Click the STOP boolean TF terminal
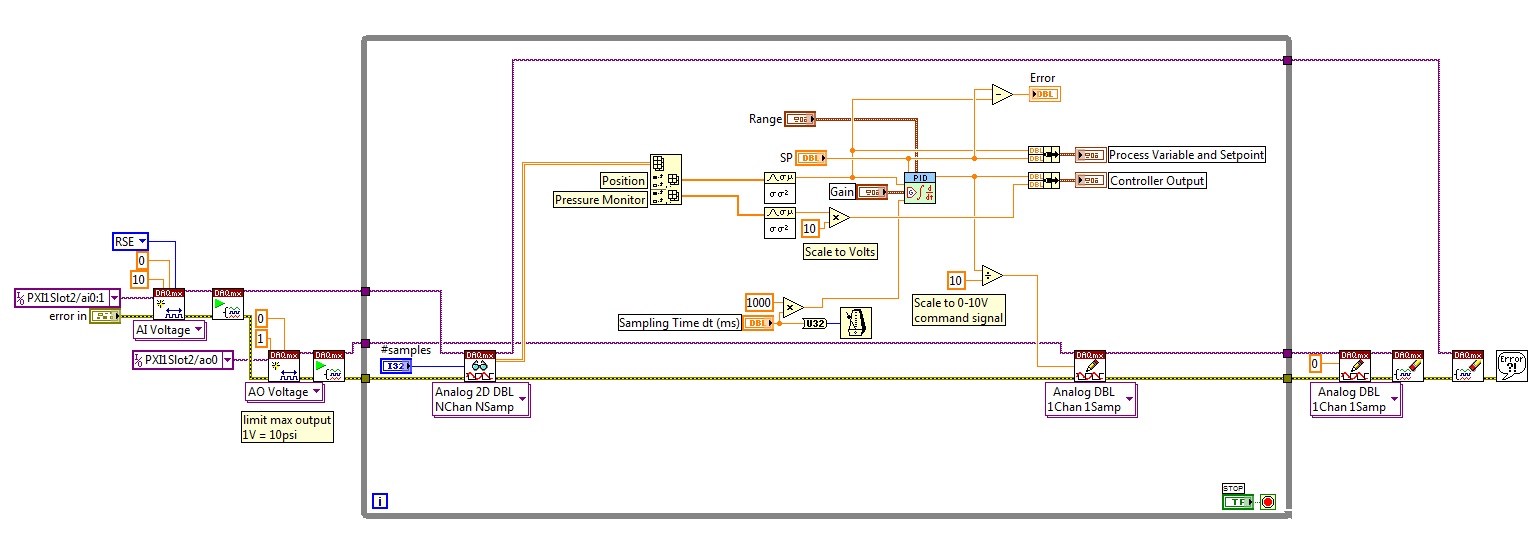The image size is (1537, 558). (1238, 501)
